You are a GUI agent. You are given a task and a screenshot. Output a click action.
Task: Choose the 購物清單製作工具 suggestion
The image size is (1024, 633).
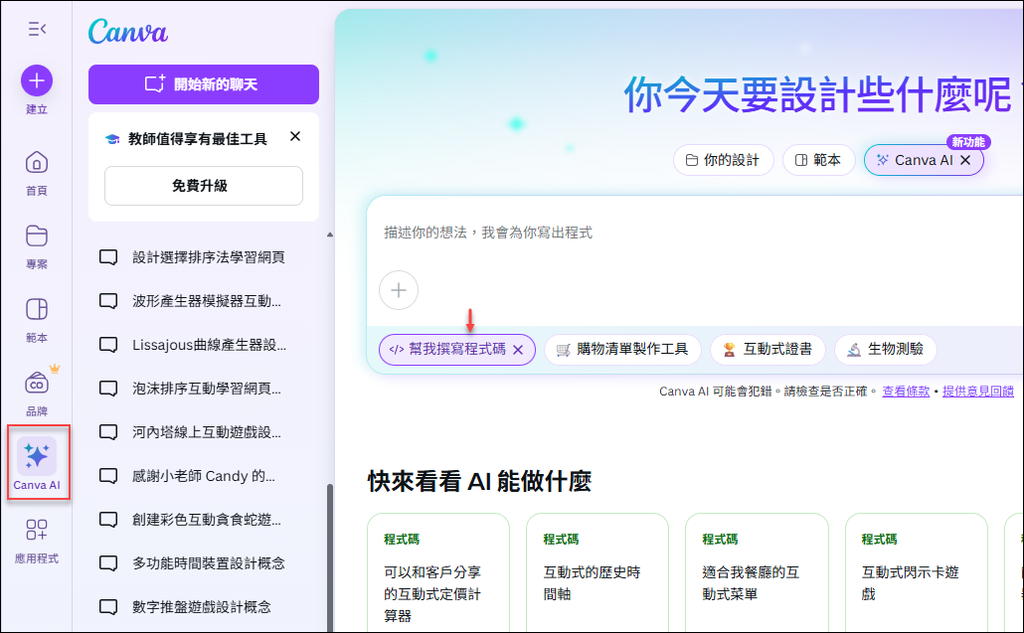pyautogui.click(x=622, y=349)
